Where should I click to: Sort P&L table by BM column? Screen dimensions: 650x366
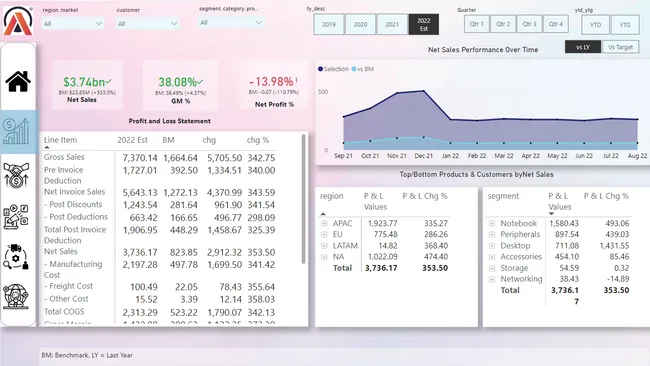[x=168, y=140]
